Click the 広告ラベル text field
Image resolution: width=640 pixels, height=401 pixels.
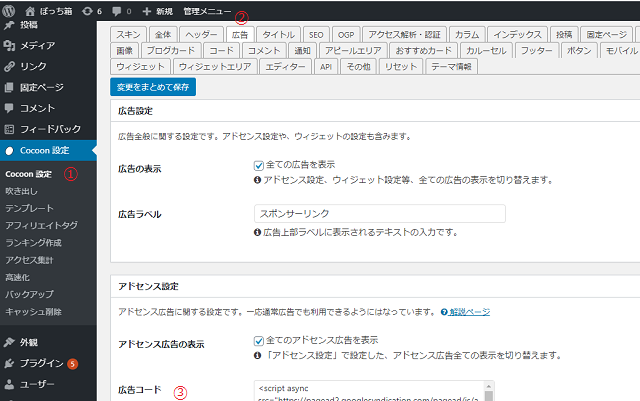click(x=380, y=213)
